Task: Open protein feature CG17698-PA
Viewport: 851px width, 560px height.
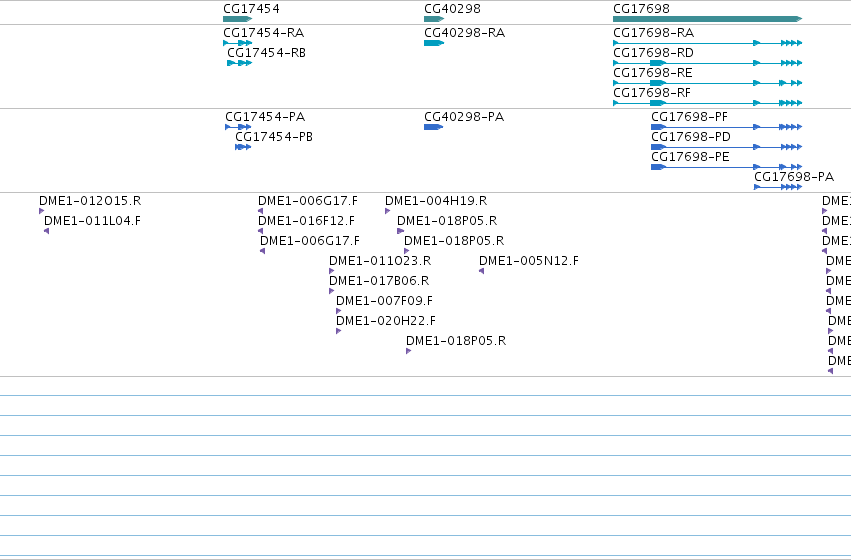Action: tap(778, 187)
